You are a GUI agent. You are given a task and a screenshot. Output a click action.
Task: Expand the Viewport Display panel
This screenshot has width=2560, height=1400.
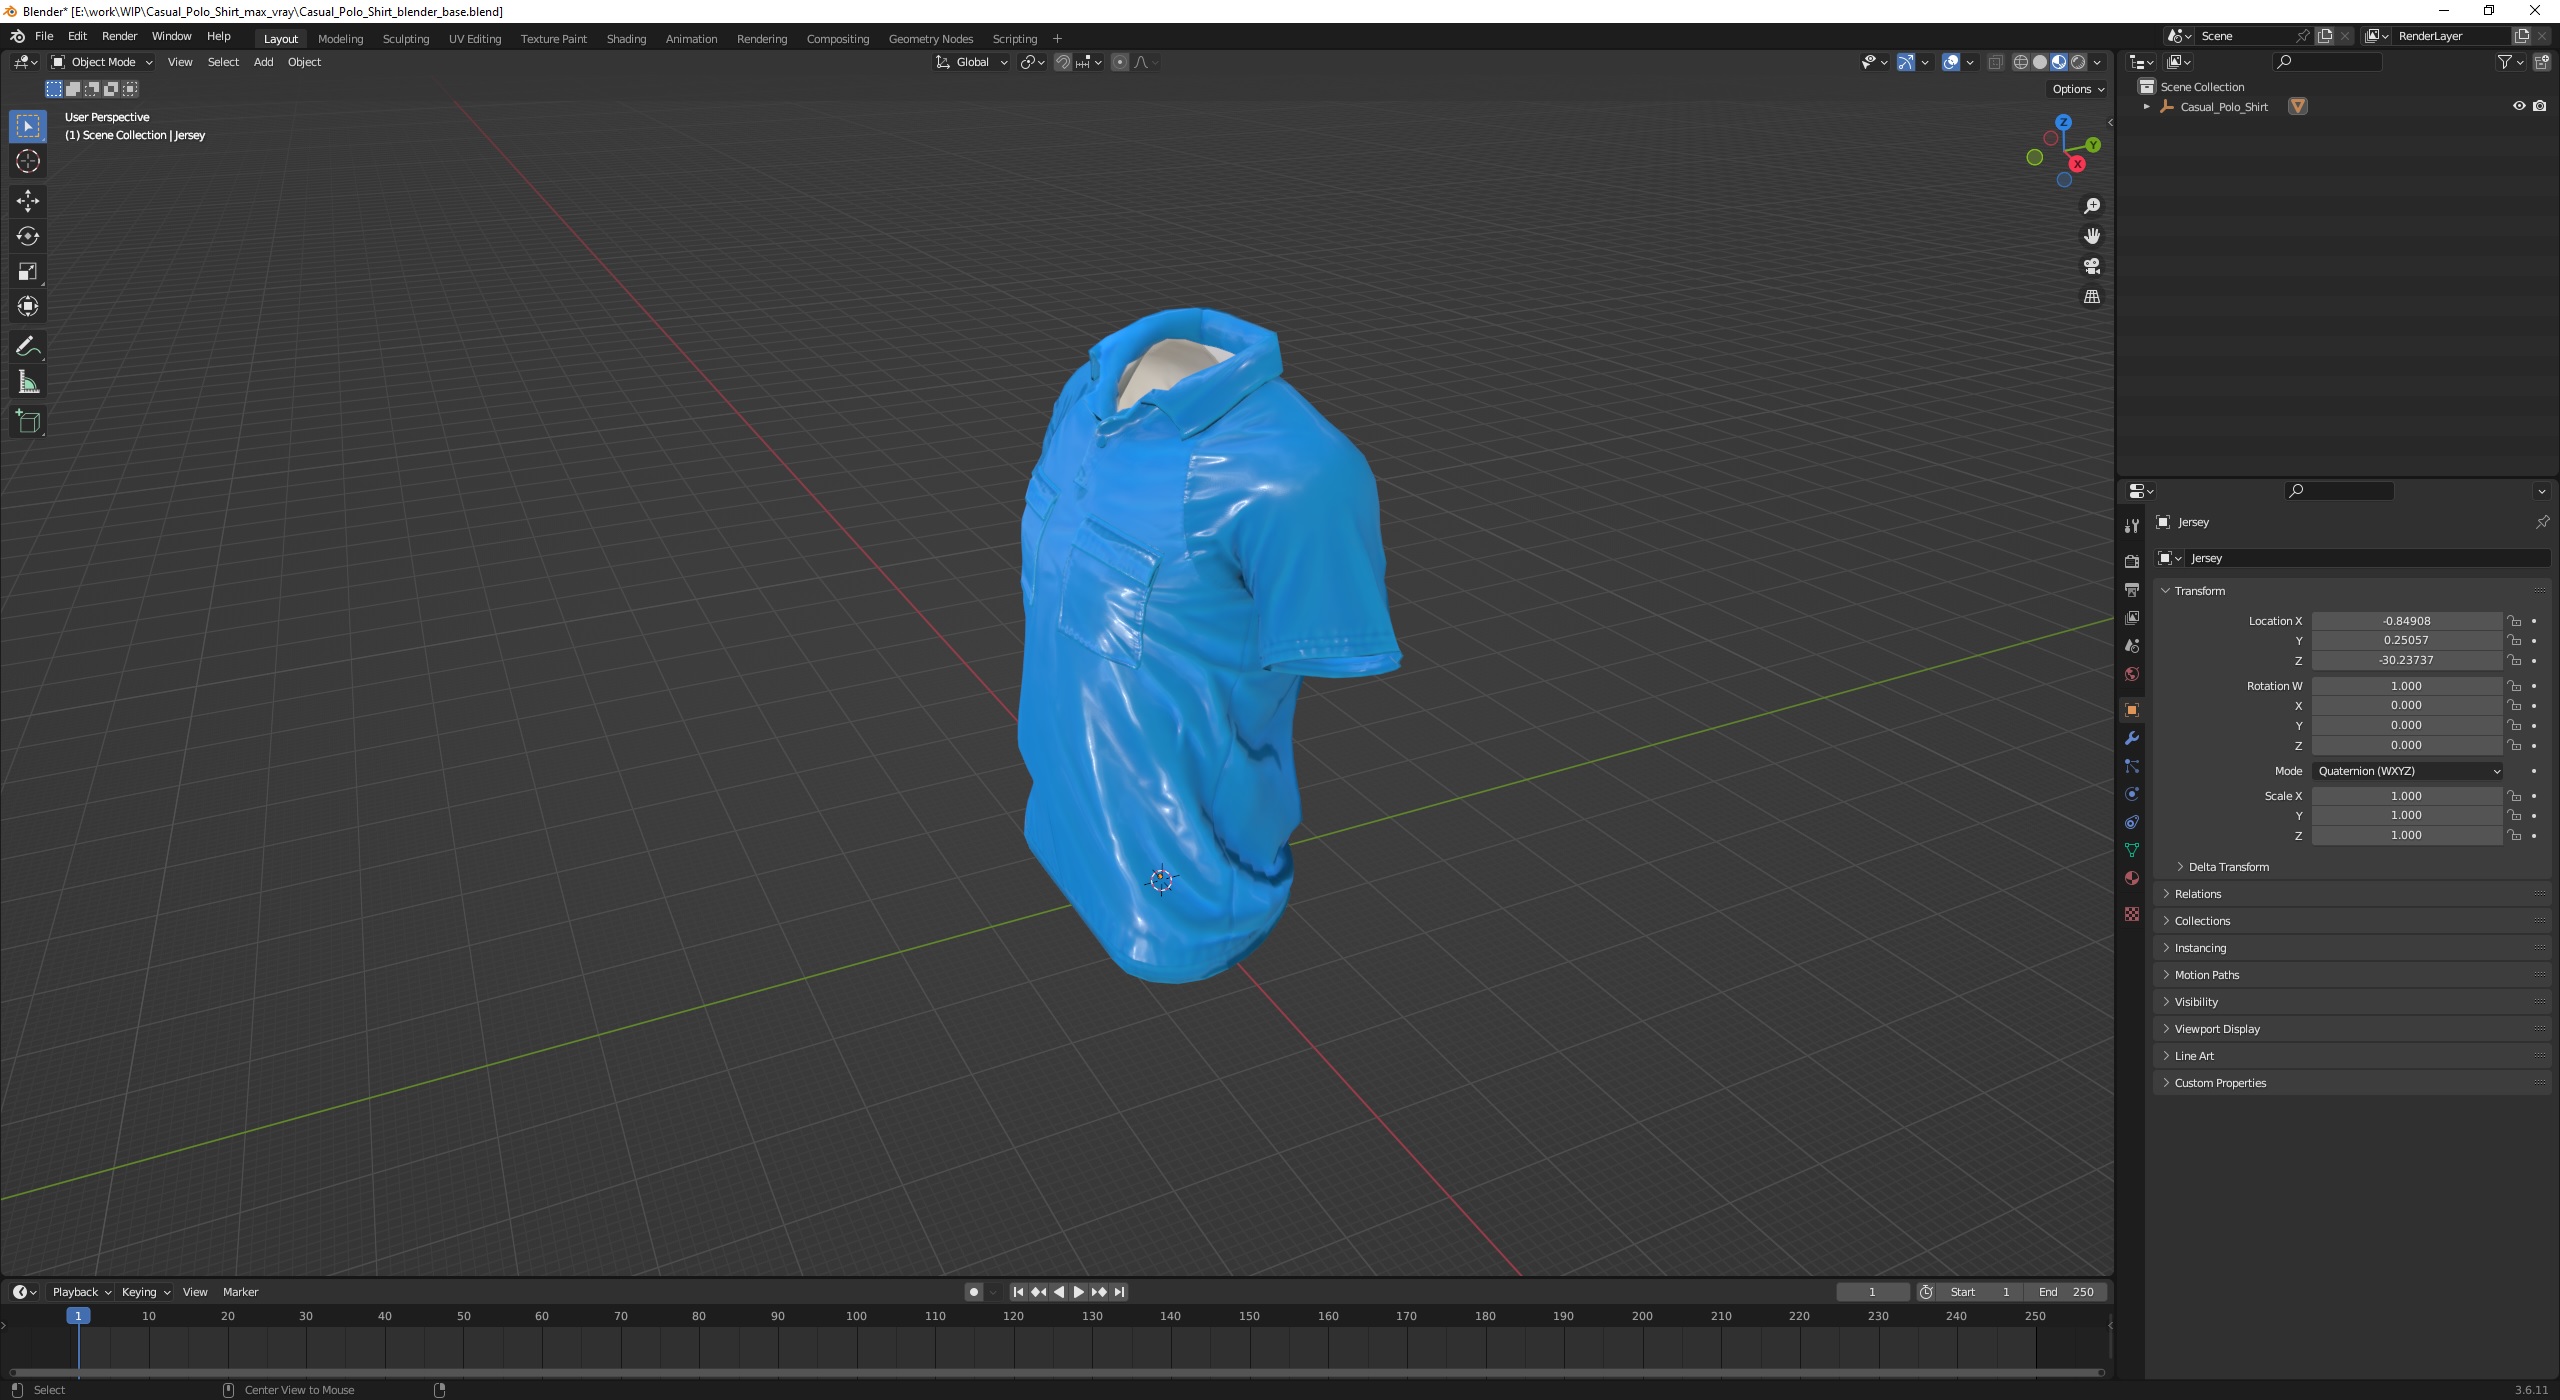pos(2216,1029)
